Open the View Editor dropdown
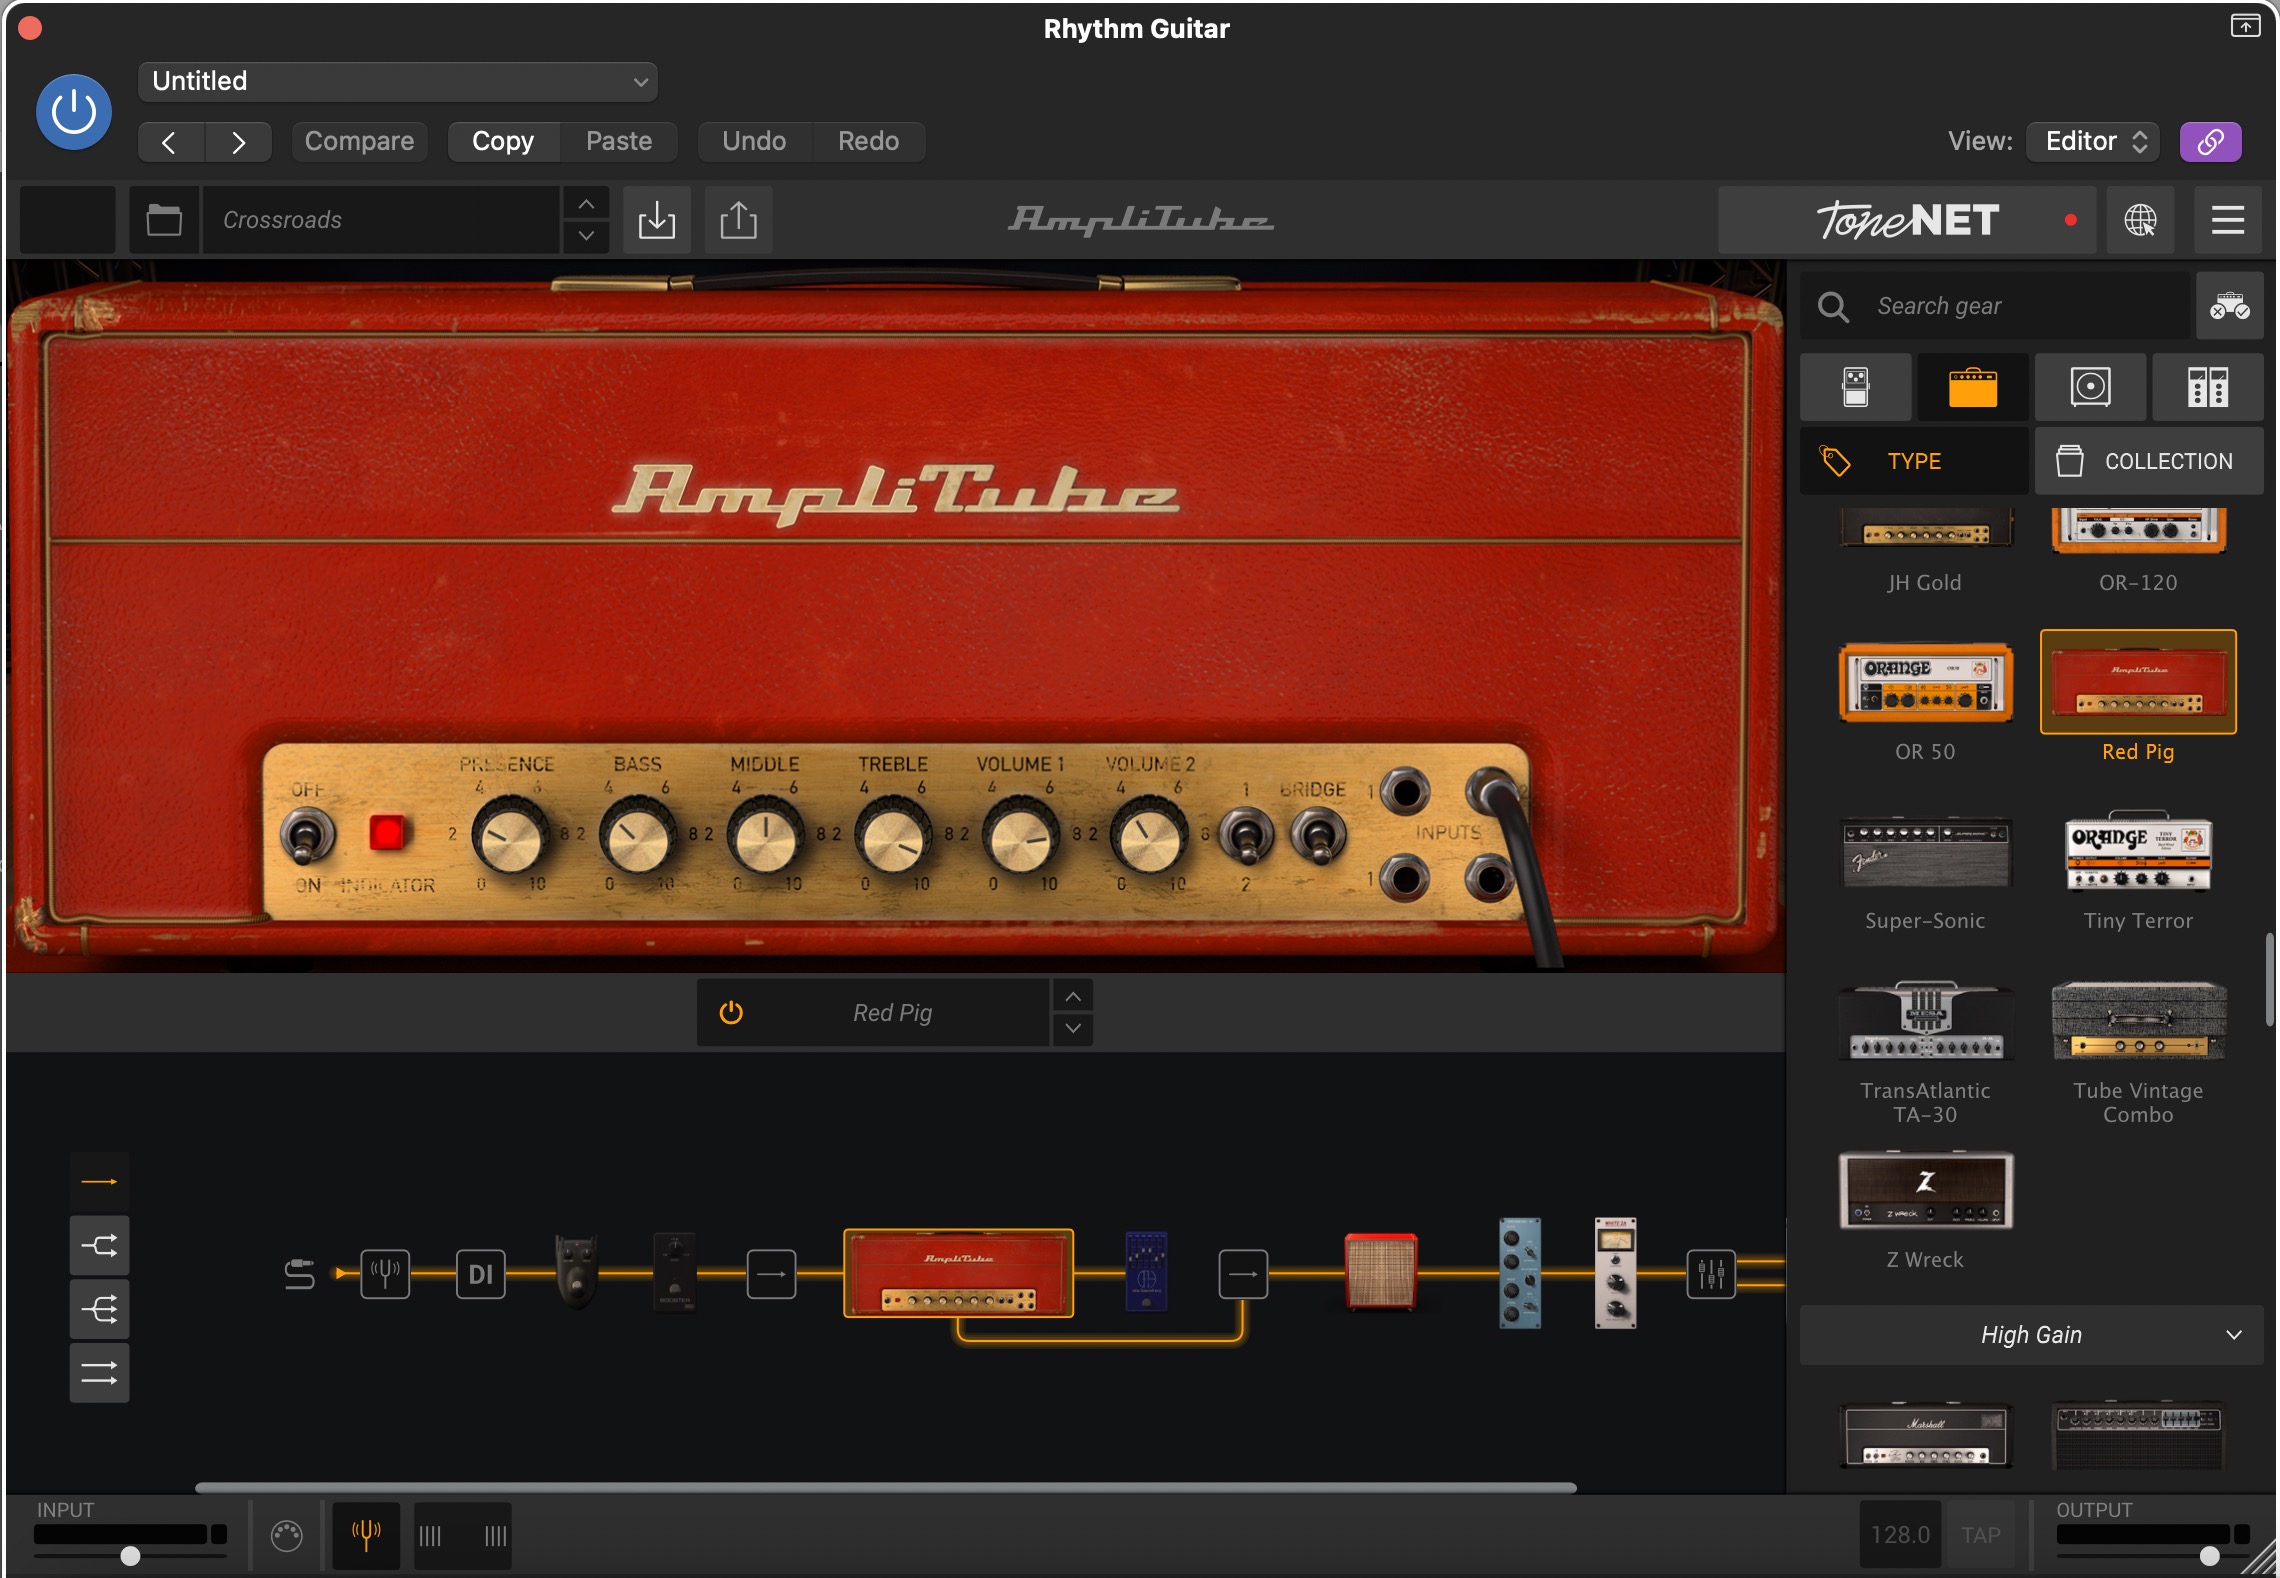This screenshot has width=2280, height=1578. 2094,141
